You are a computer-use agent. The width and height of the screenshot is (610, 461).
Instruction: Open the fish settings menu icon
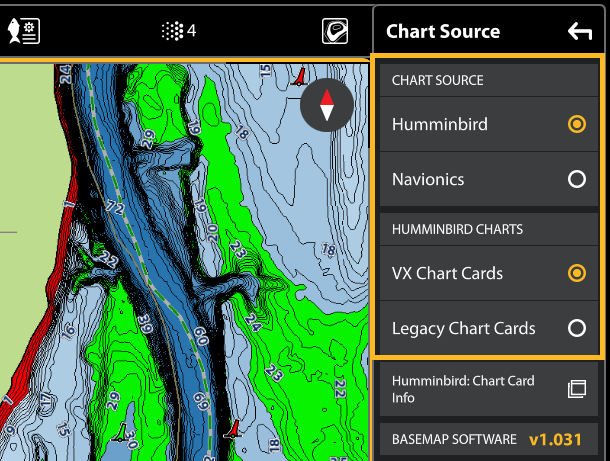tap(24, 31)
